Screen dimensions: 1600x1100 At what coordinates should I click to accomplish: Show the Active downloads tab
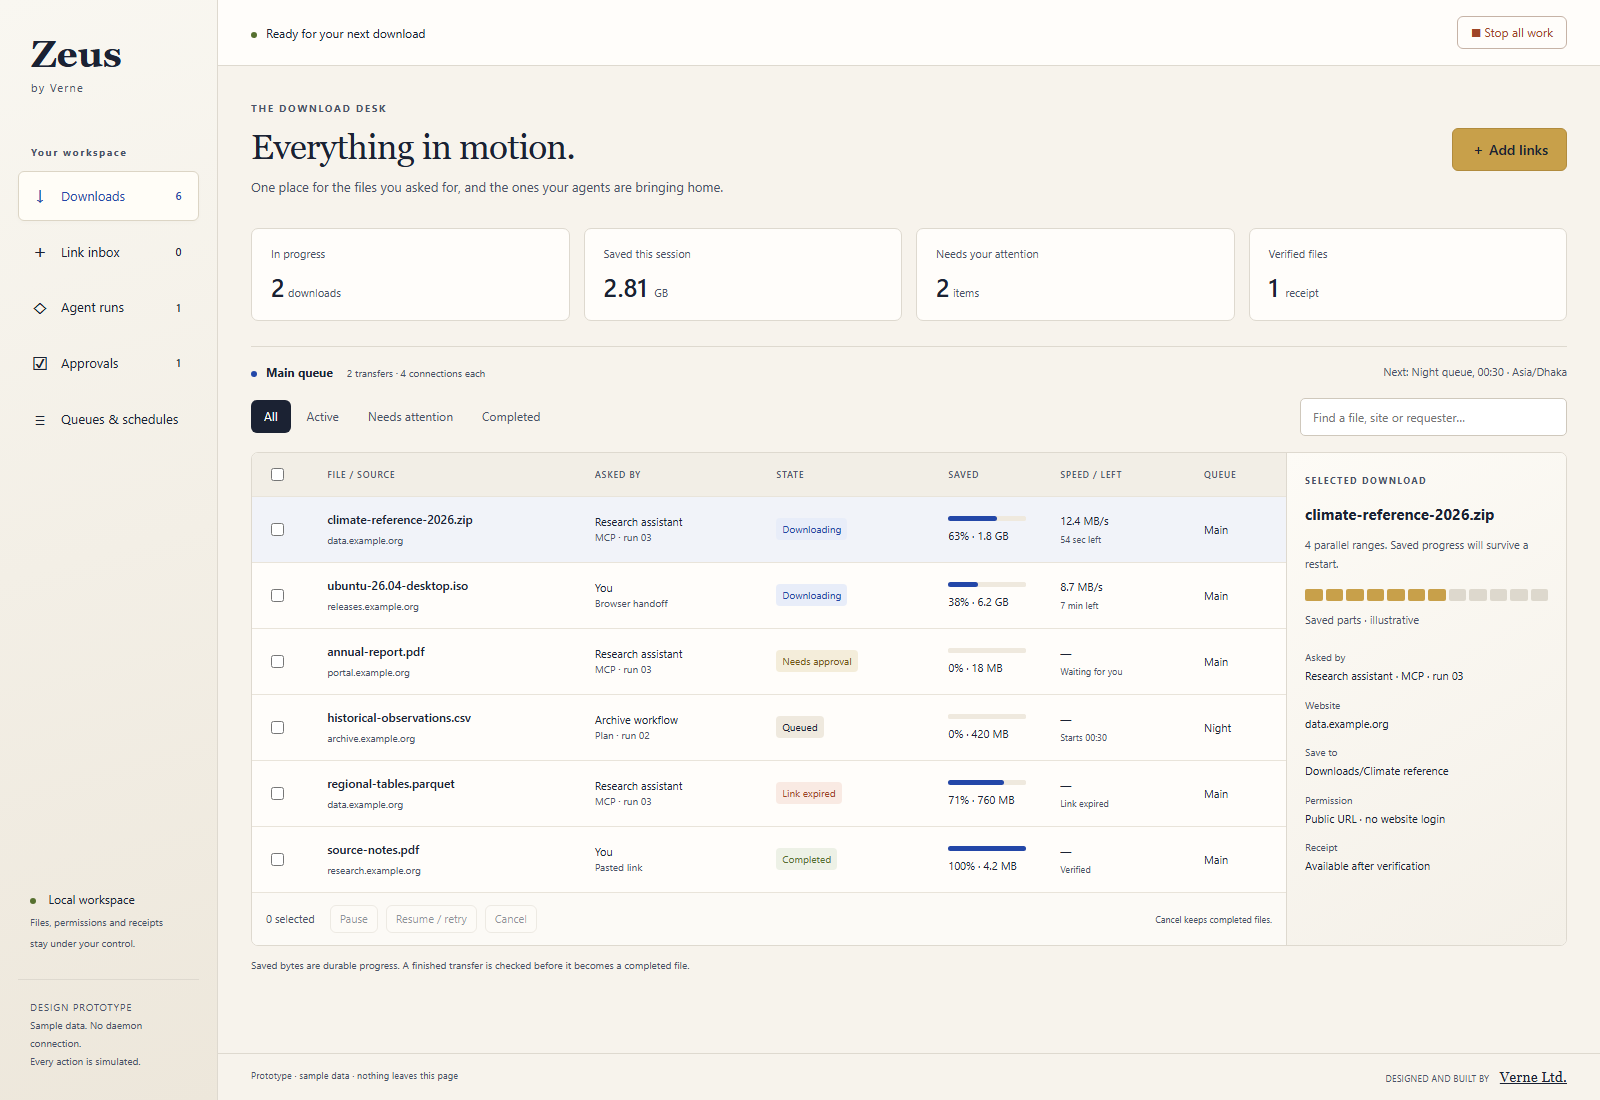tap(322, 417)
